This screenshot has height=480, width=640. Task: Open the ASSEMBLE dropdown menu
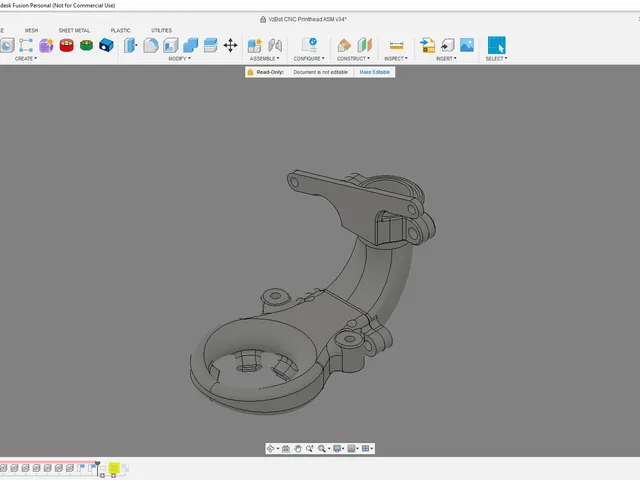[x=264, y=59]
